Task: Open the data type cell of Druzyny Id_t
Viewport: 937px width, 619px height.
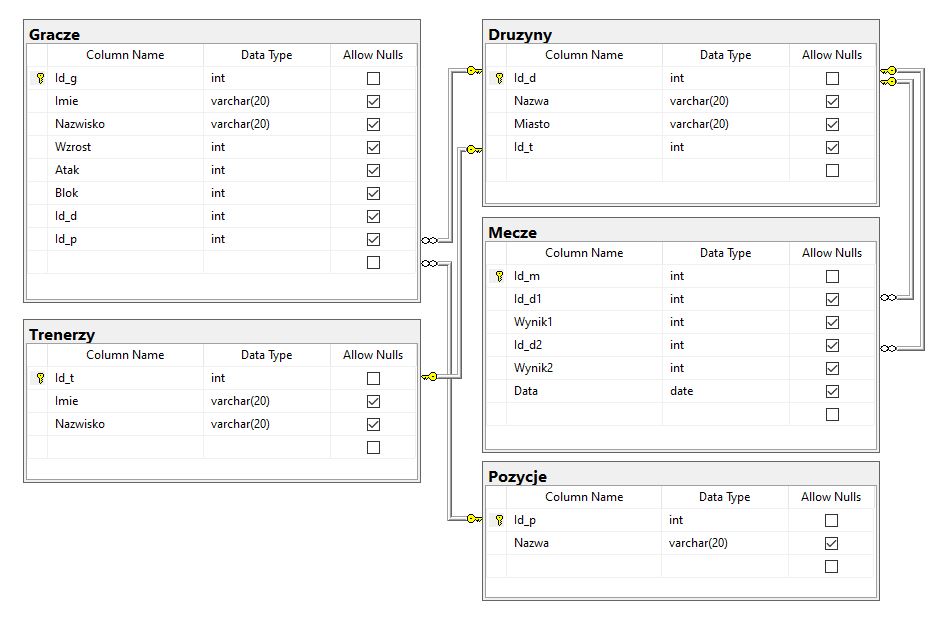Action: (725, 147)
